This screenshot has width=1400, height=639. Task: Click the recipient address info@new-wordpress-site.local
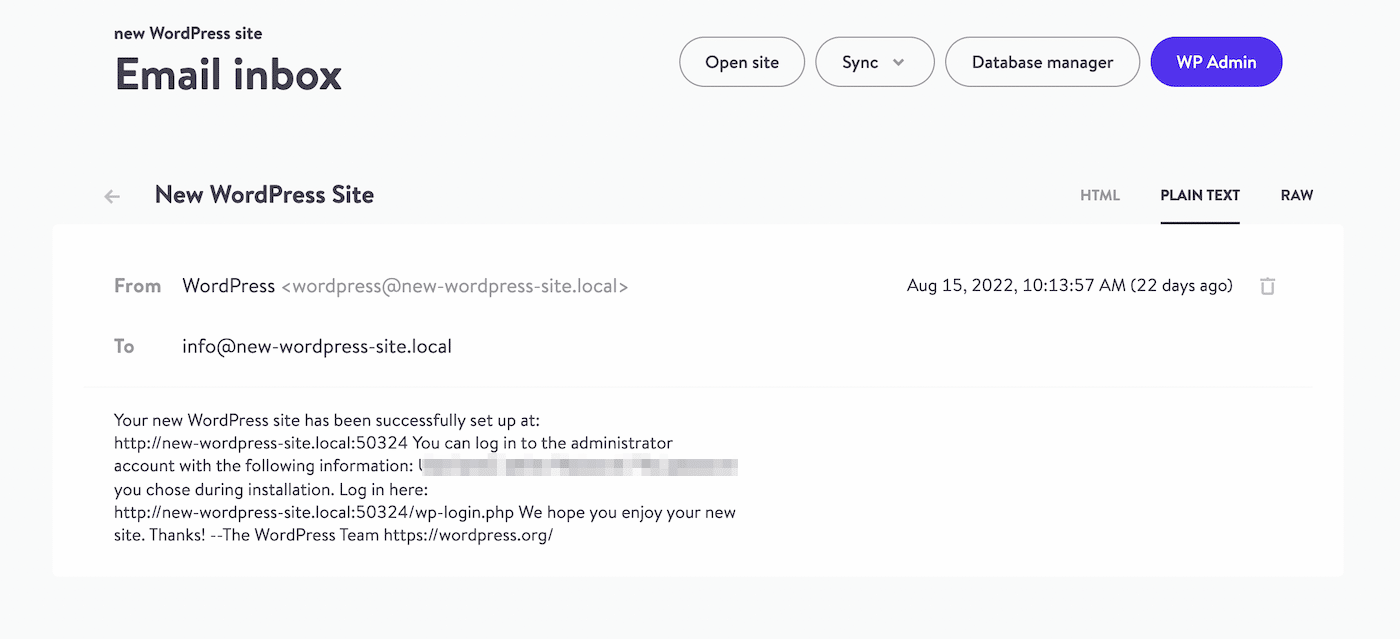click(x=316, y=346)
